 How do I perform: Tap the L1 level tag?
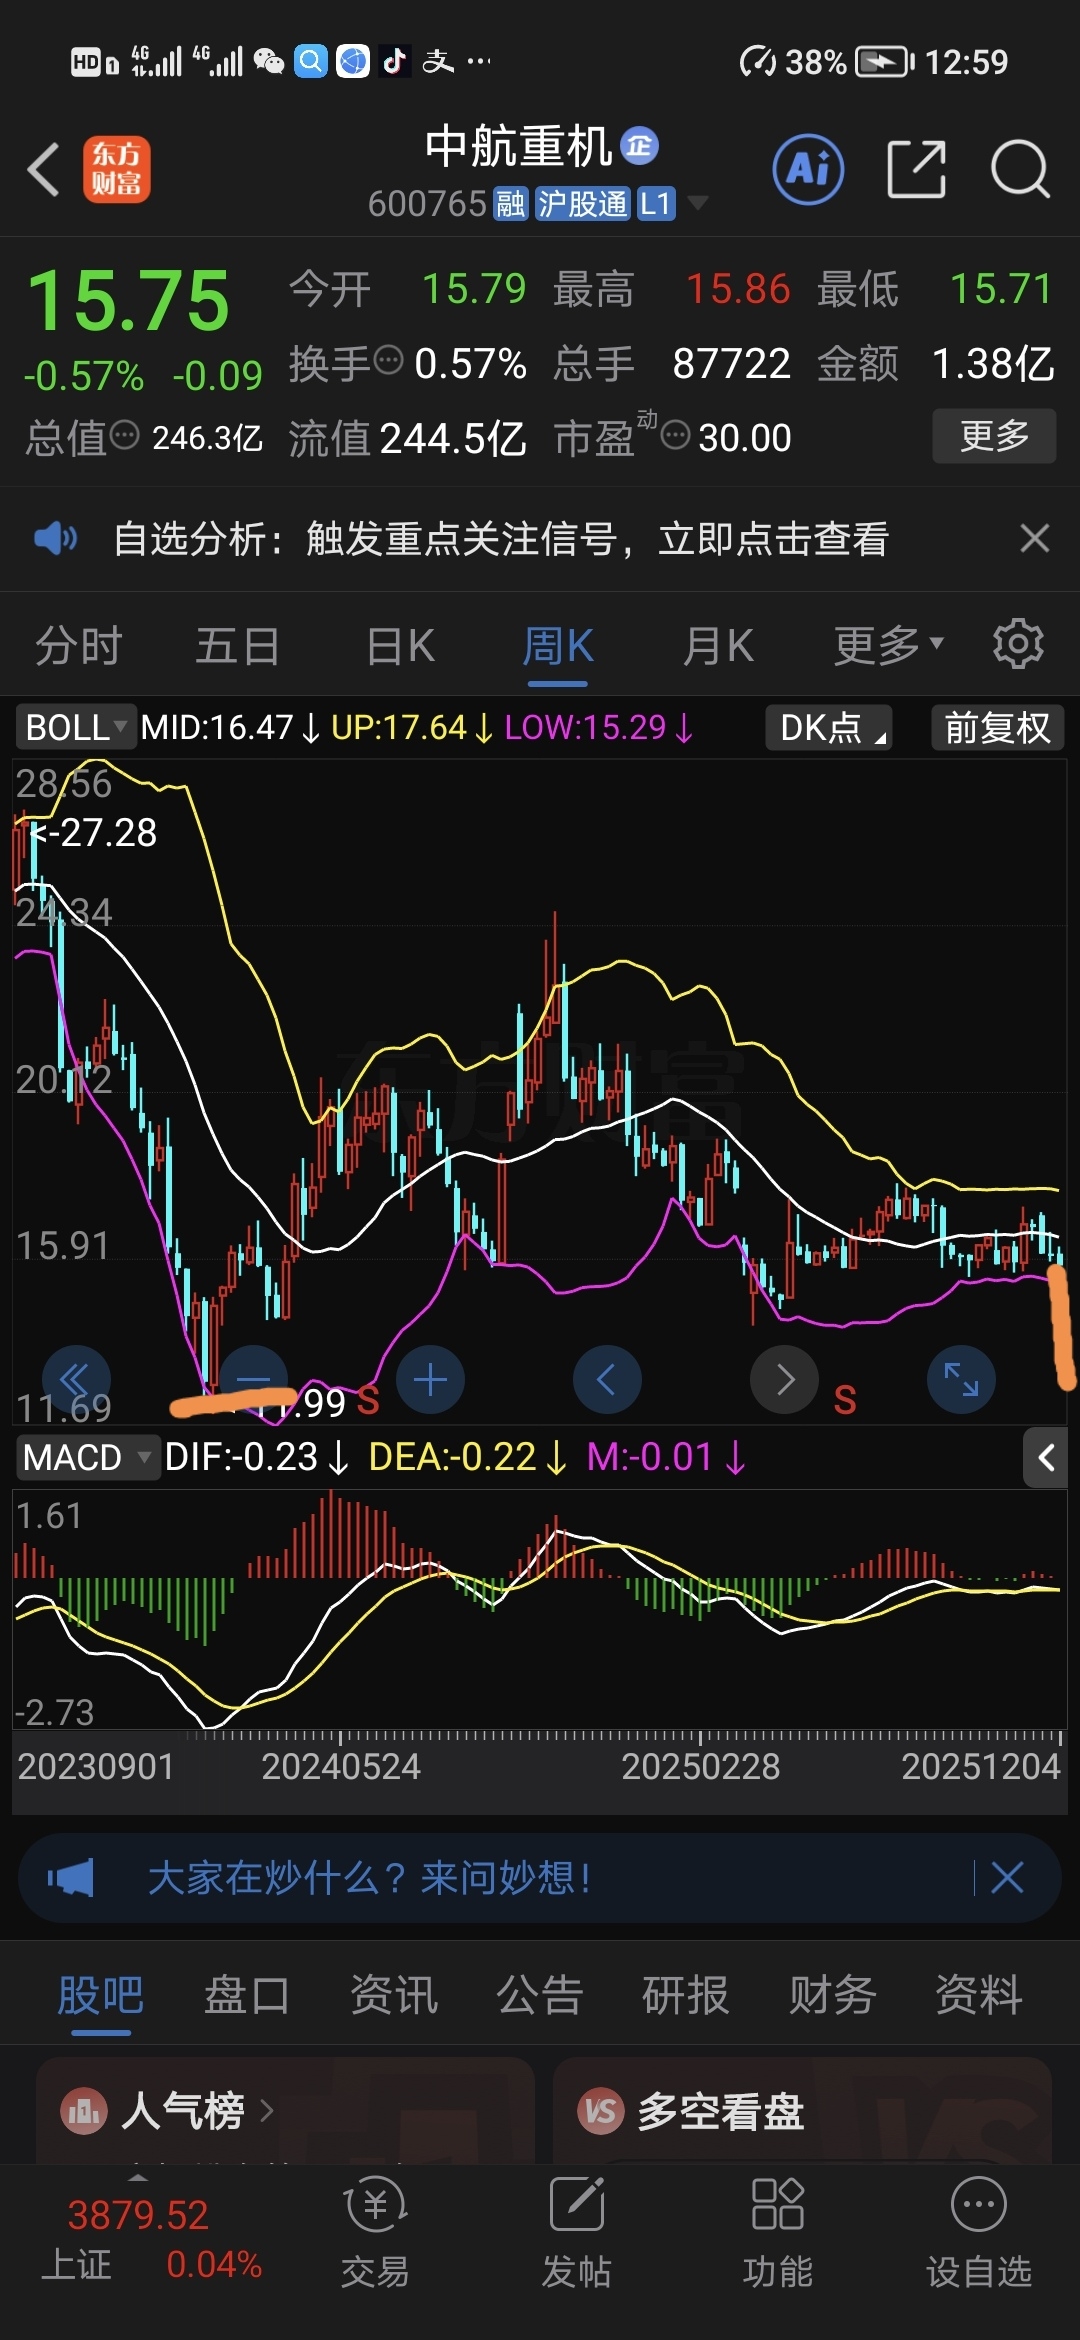tap(656, 204)
